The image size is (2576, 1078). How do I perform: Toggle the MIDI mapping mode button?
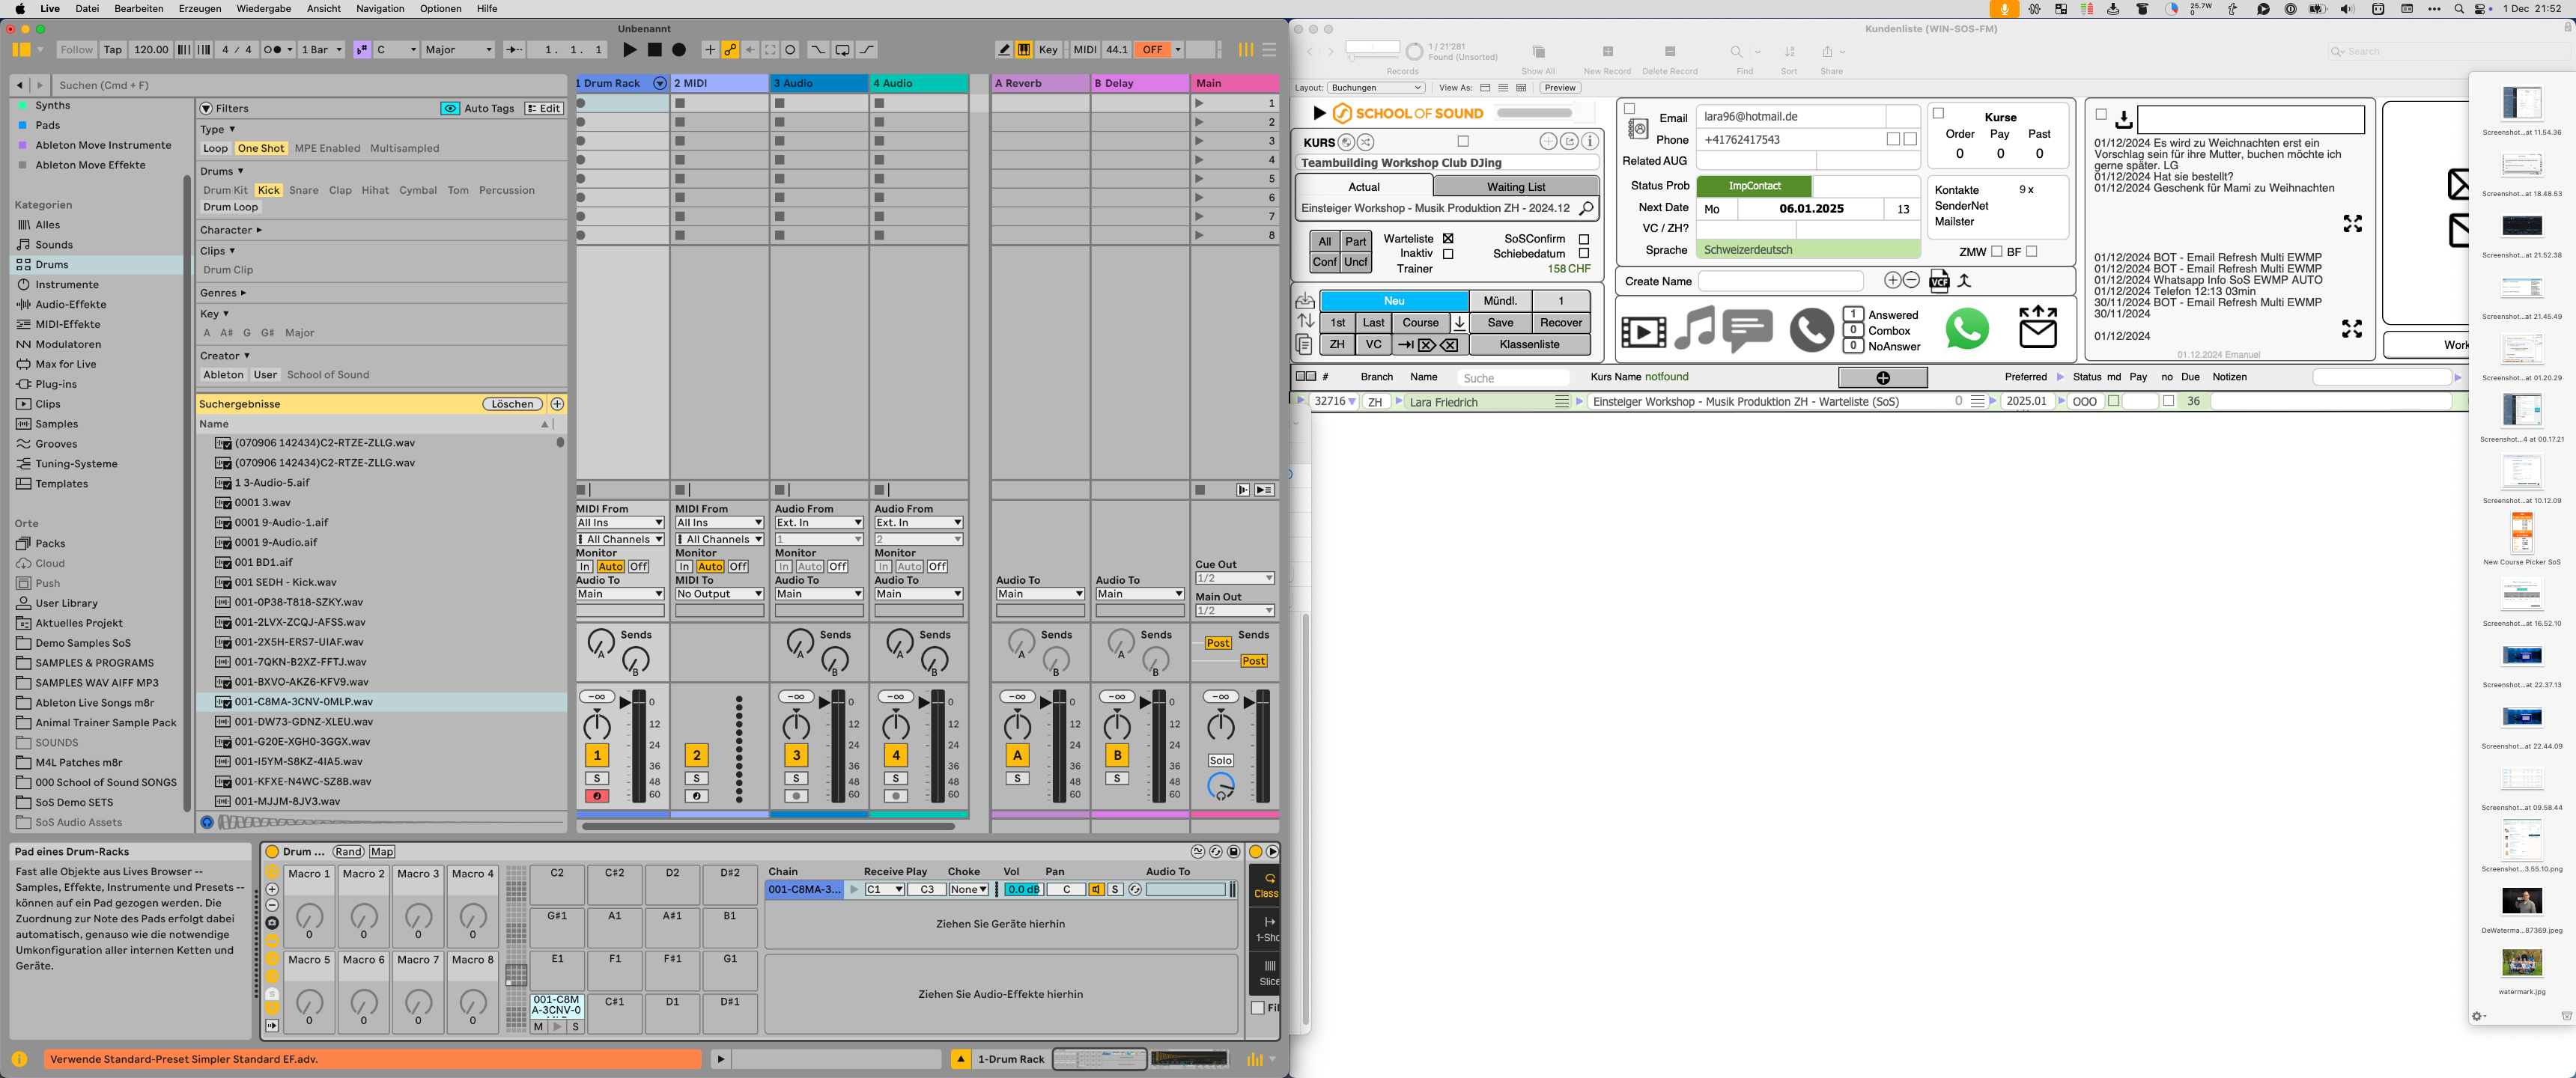(1085, 49)
